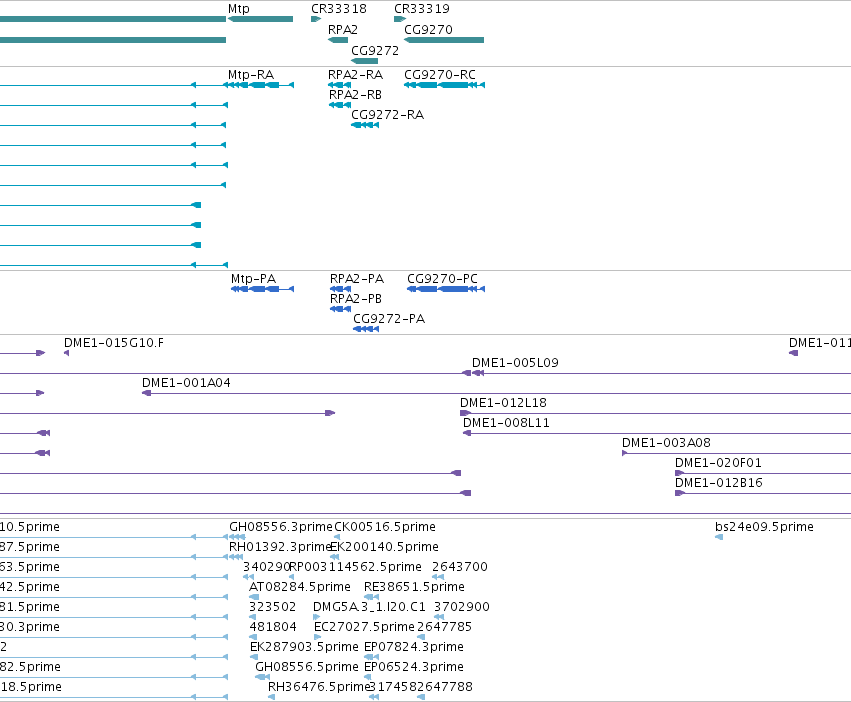
Task: Select the RPA2-RA transcript
Action: 339,85
